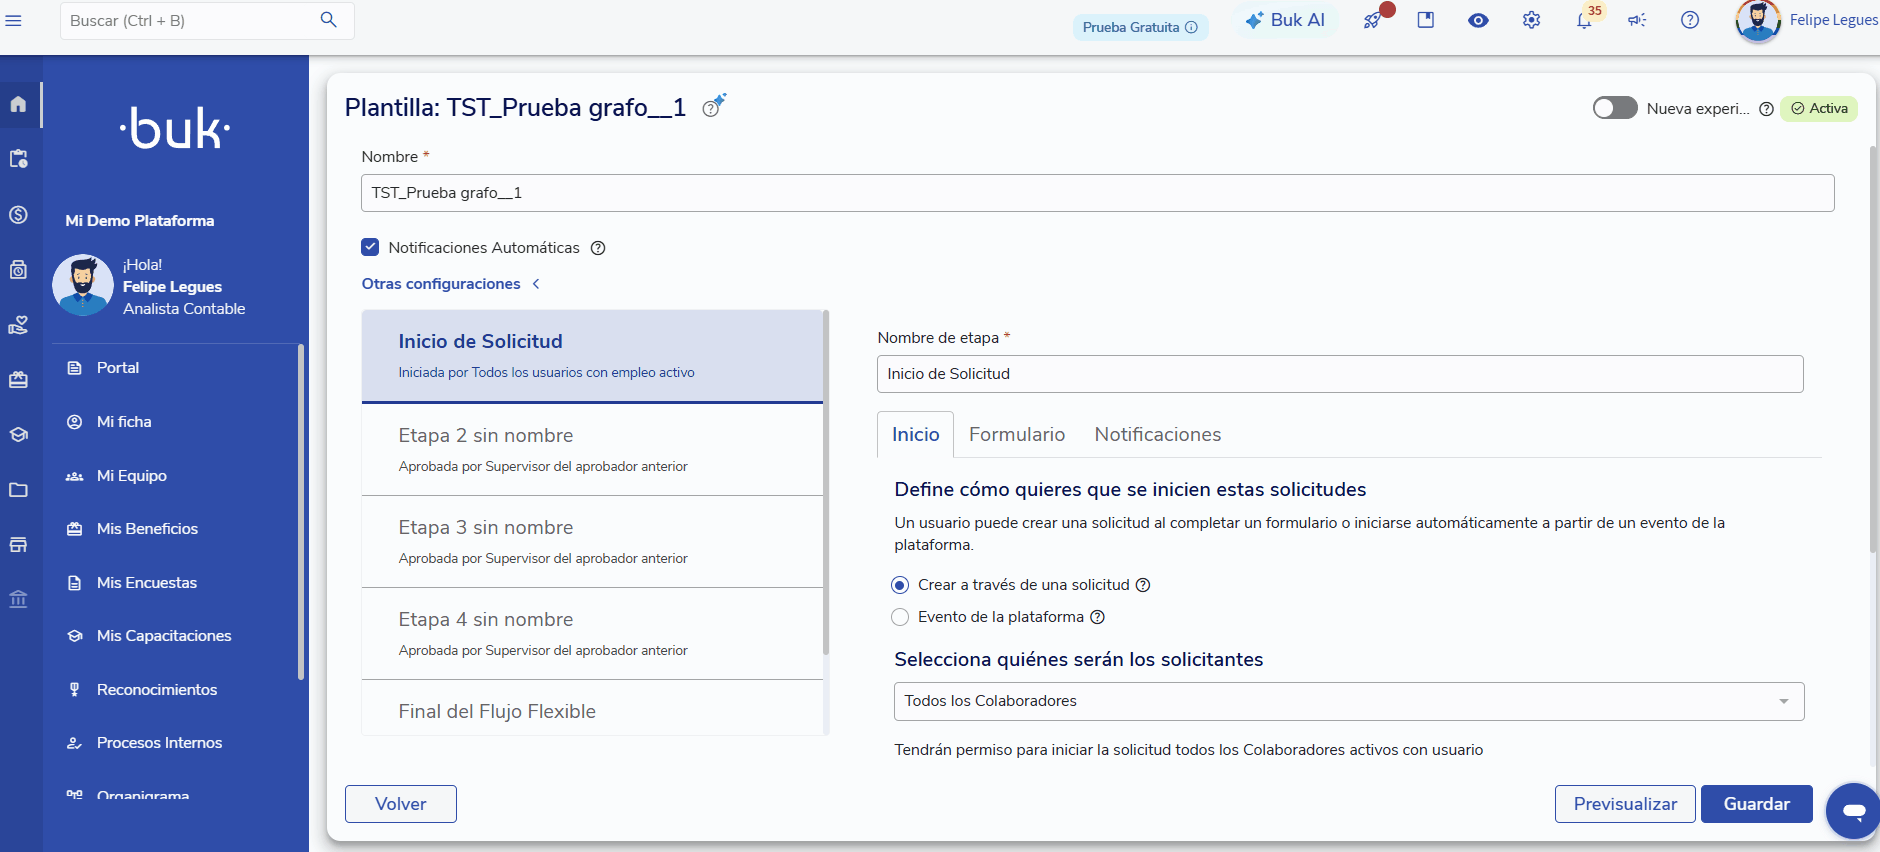This screenshot has width=1880, height=852.
Task: Click the storefront icon in left rail
Action: pyautogui.click(x=18, y=545)
